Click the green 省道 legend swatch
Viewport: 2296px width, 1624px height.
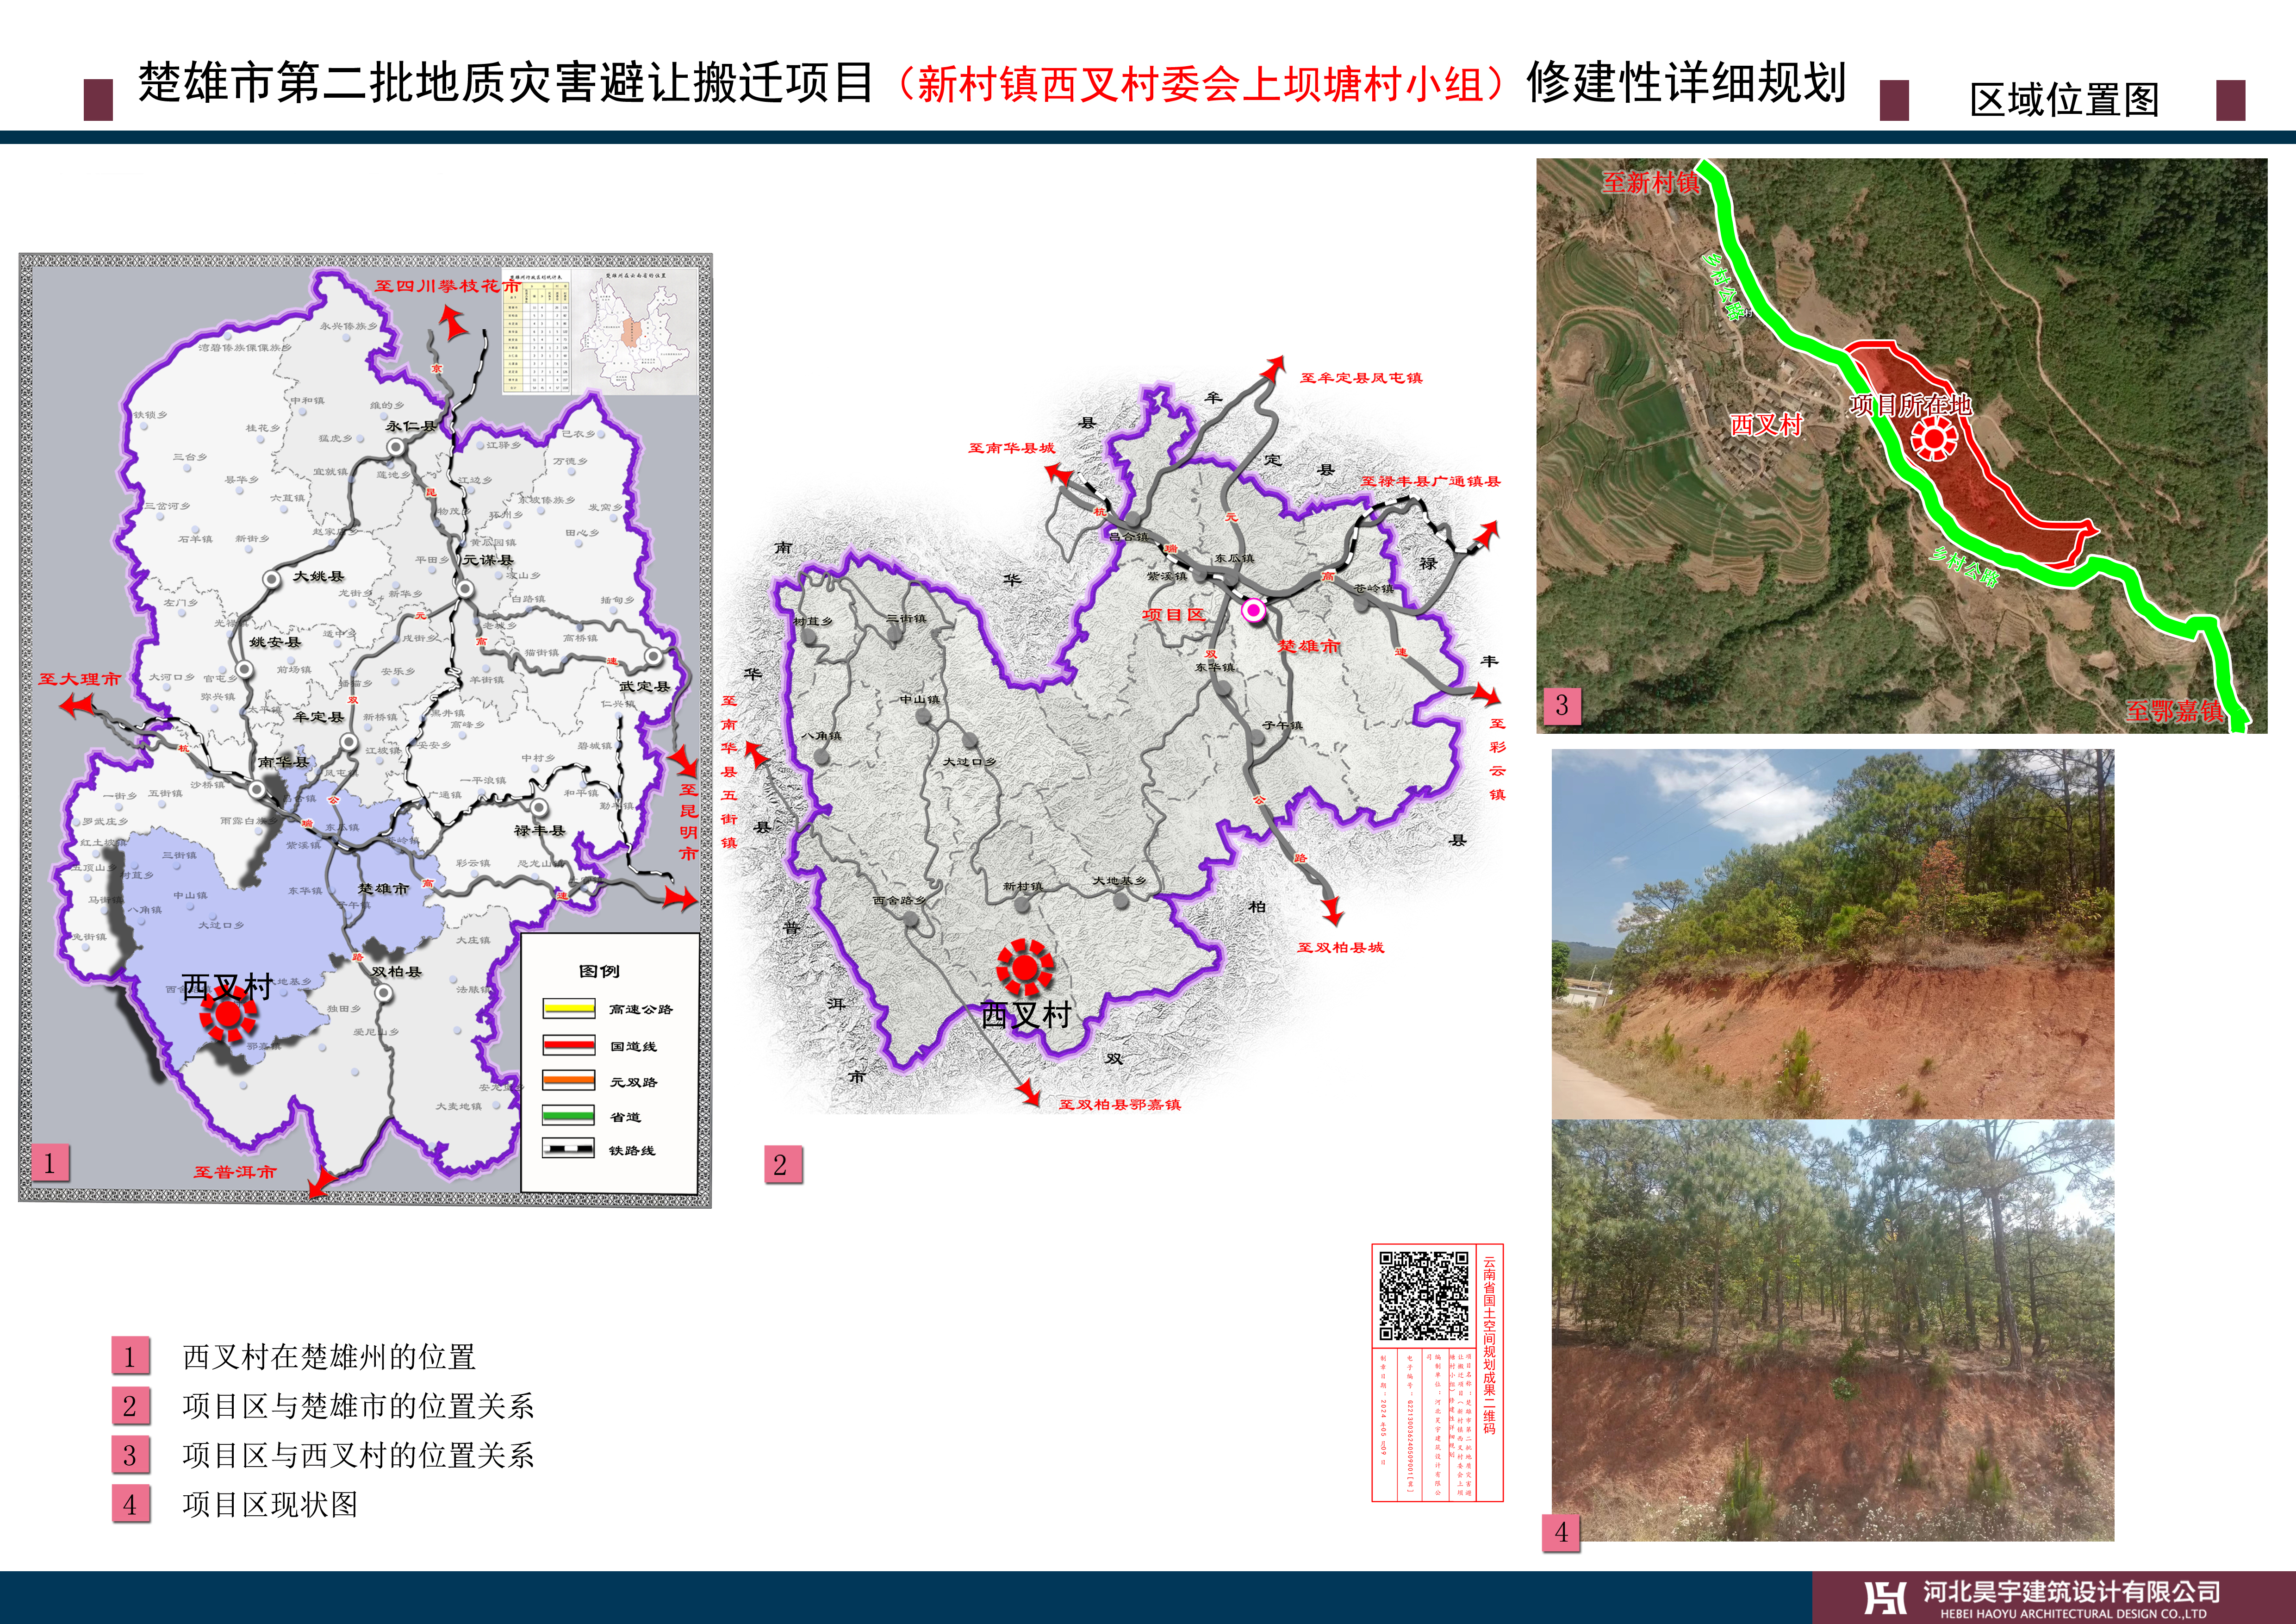pyautogui.click(x=568, y=1115)
